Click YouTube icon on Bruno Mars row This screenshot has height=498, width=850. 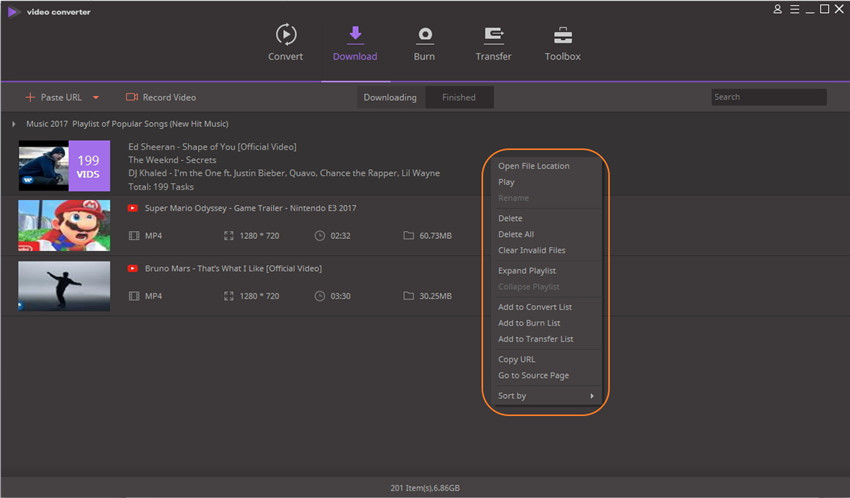(132, 269)
